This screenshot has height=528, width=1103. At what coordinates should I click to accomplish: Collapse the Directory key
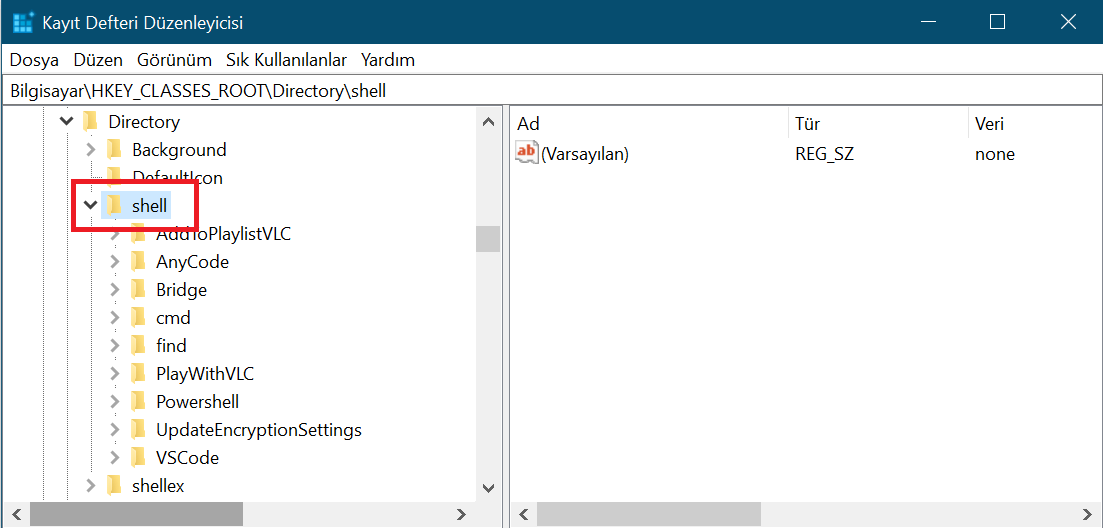pos(67,122)
